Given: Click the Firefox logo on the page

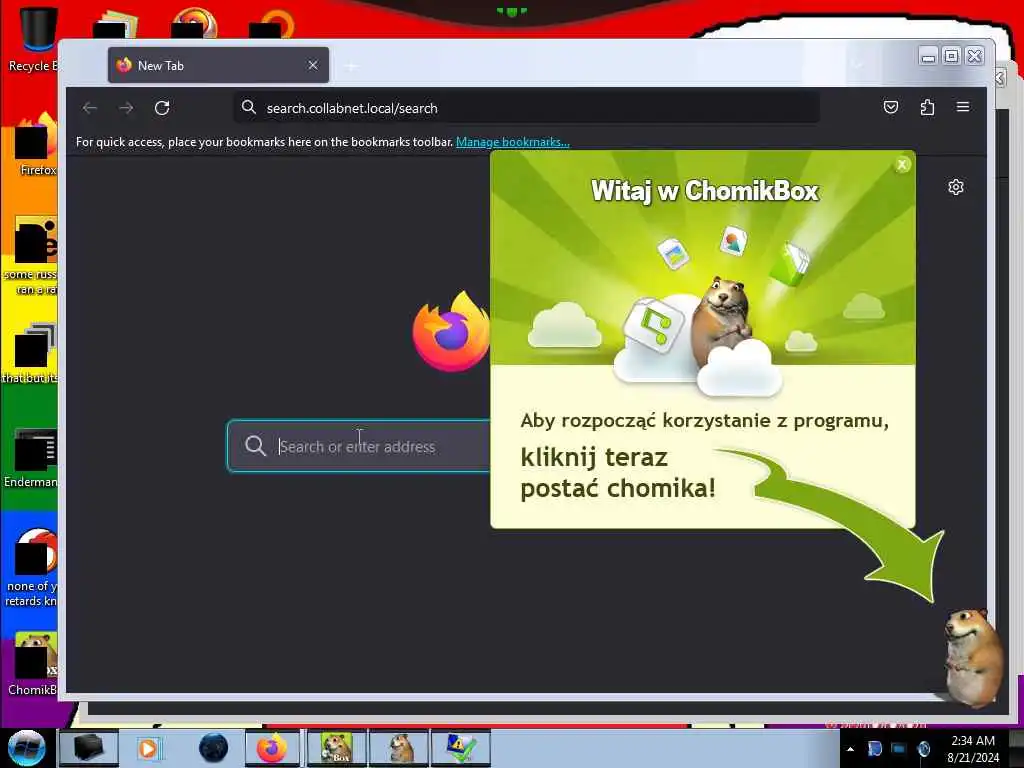Looking at the screenshot, I should (x=451, y=332).
